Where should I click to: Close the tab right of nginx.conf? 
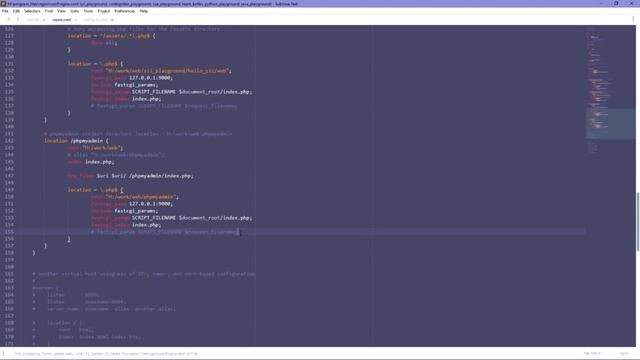point(112,20)
